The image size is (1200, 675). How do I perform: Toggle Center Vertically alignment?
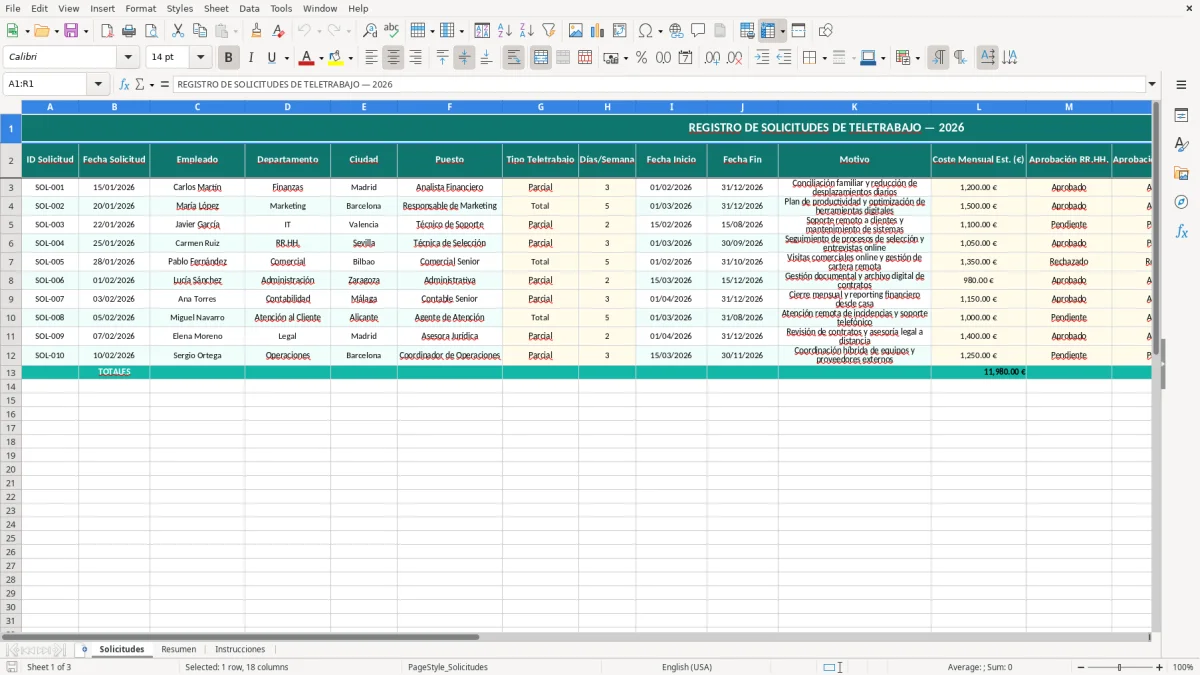pos(464,58)
